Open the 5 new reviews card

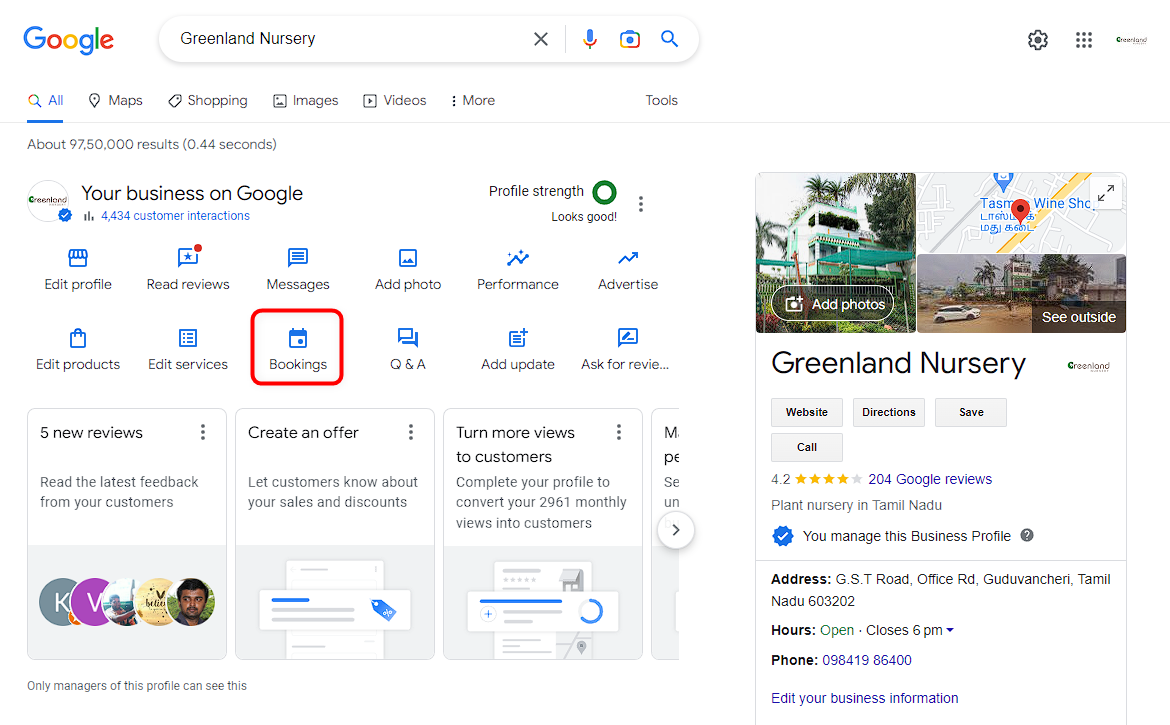click(127, 534)
